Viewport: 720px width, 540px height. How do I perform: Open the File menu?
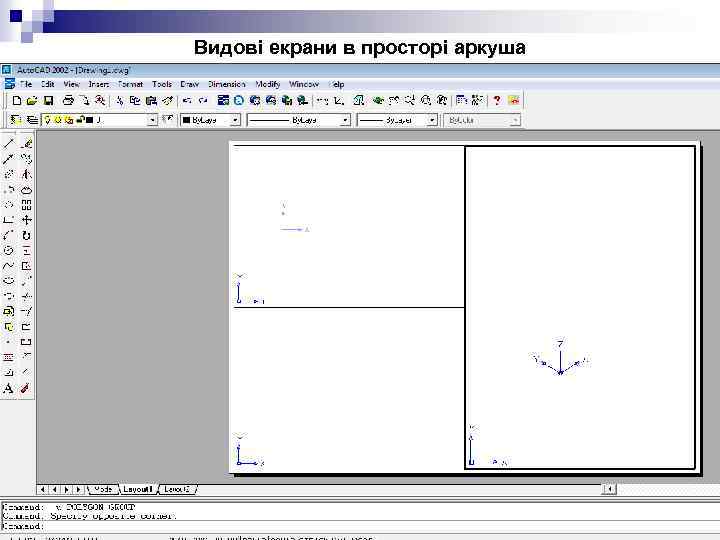click(26, 84)
